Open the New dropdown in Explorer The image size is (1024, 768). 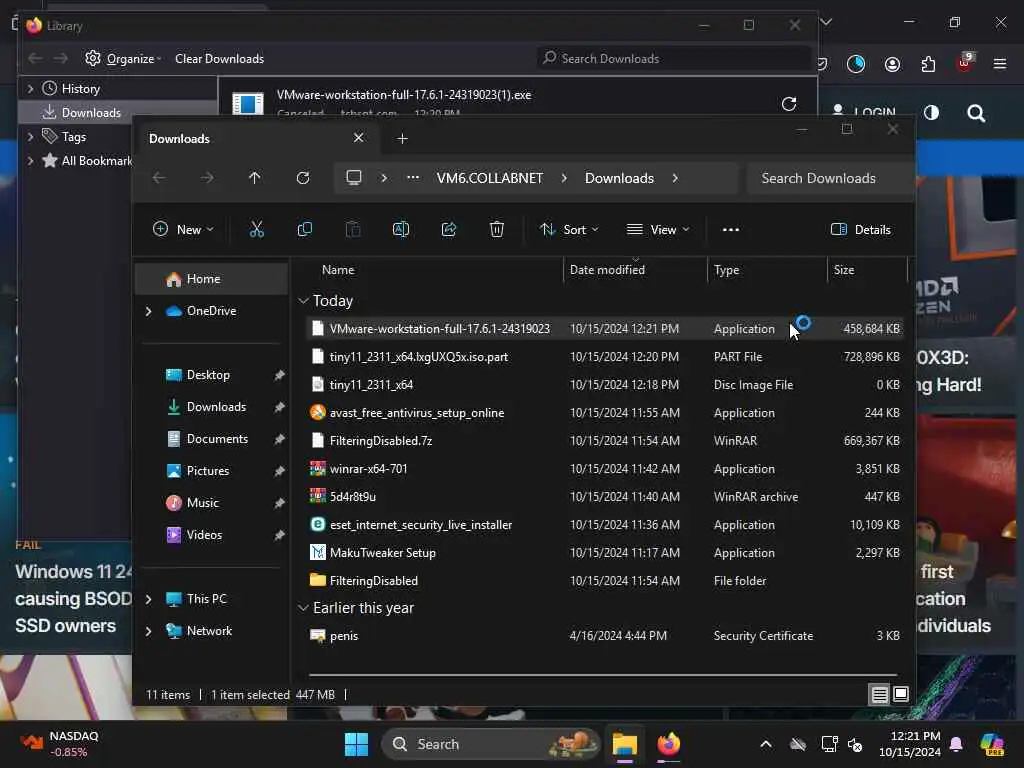183,229
